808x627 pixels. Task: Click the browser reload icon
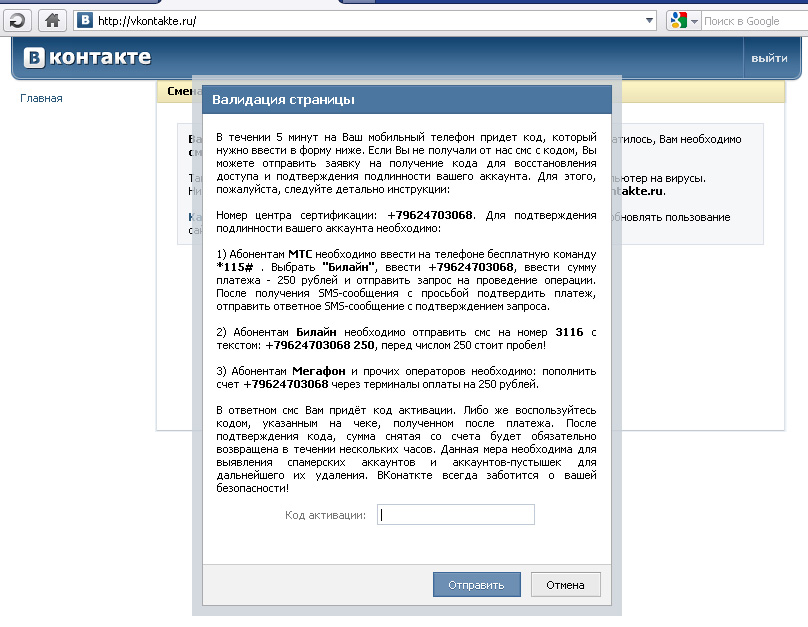[18, 21]
